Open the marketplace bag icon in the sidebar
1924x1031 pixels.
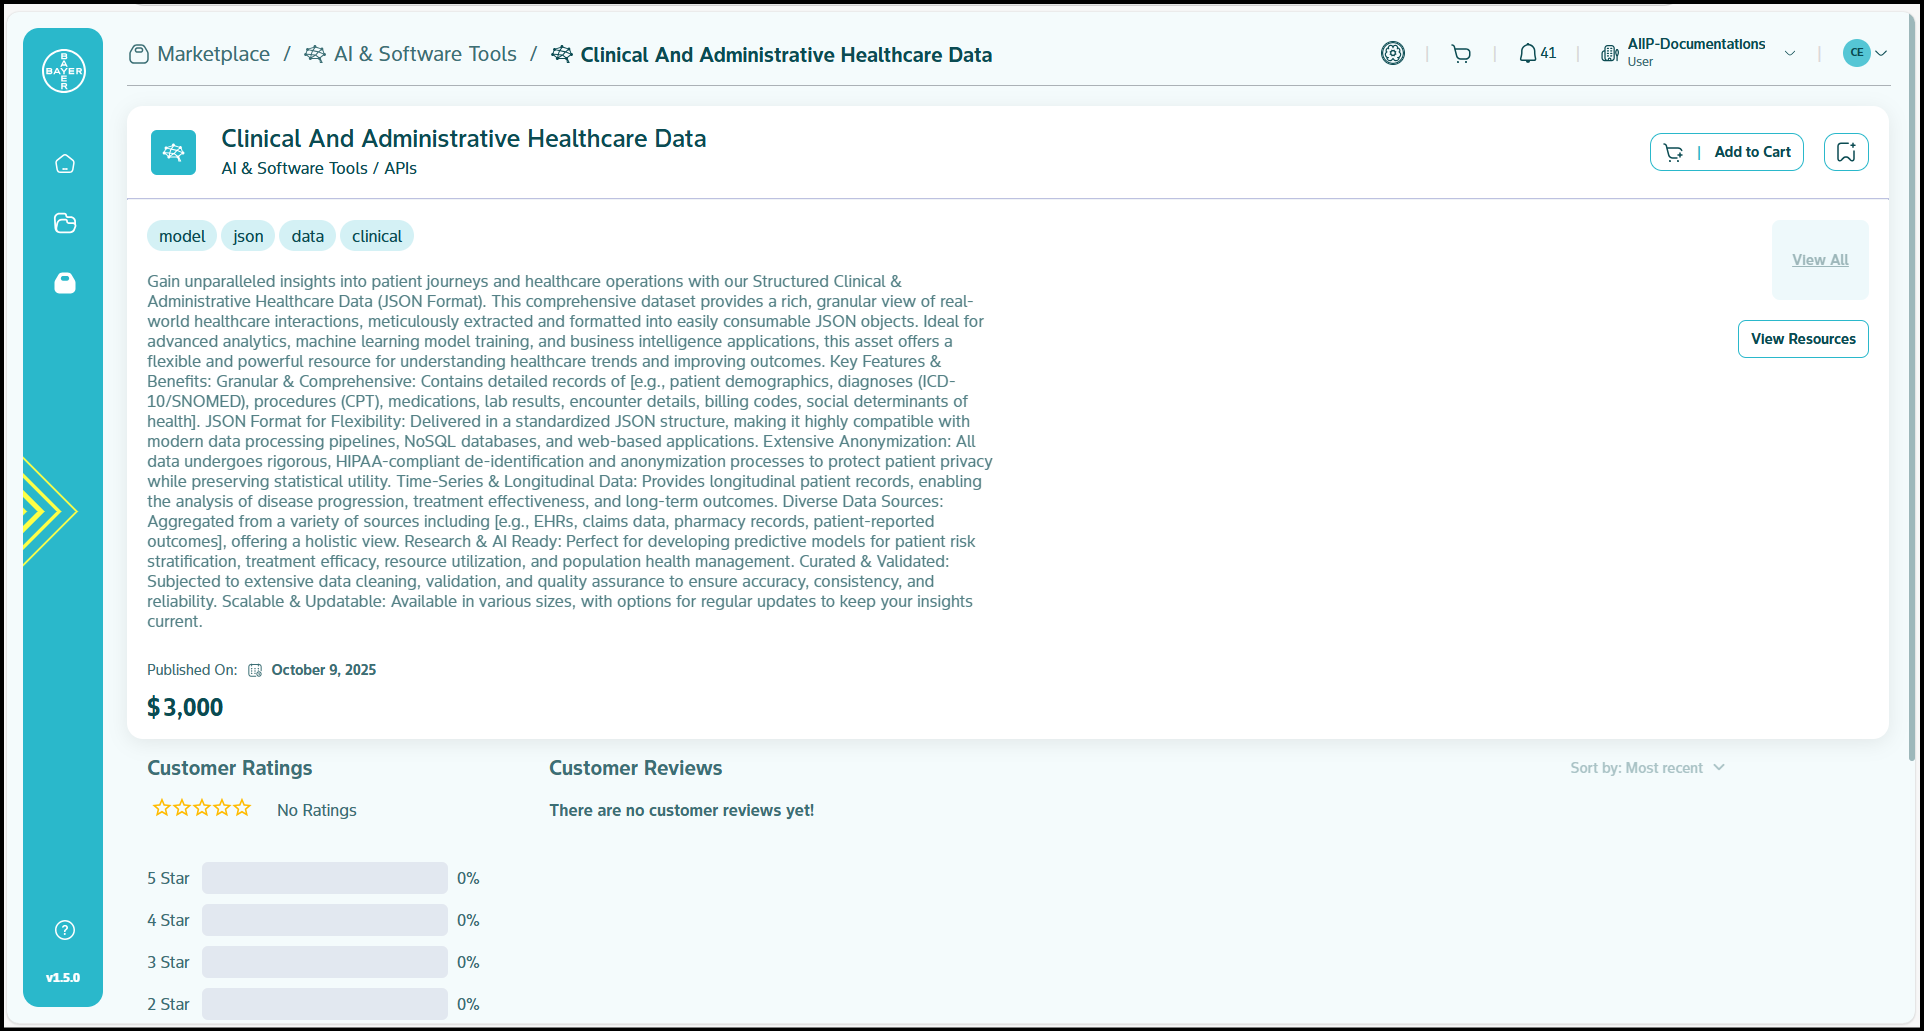(x=65, y=283)
